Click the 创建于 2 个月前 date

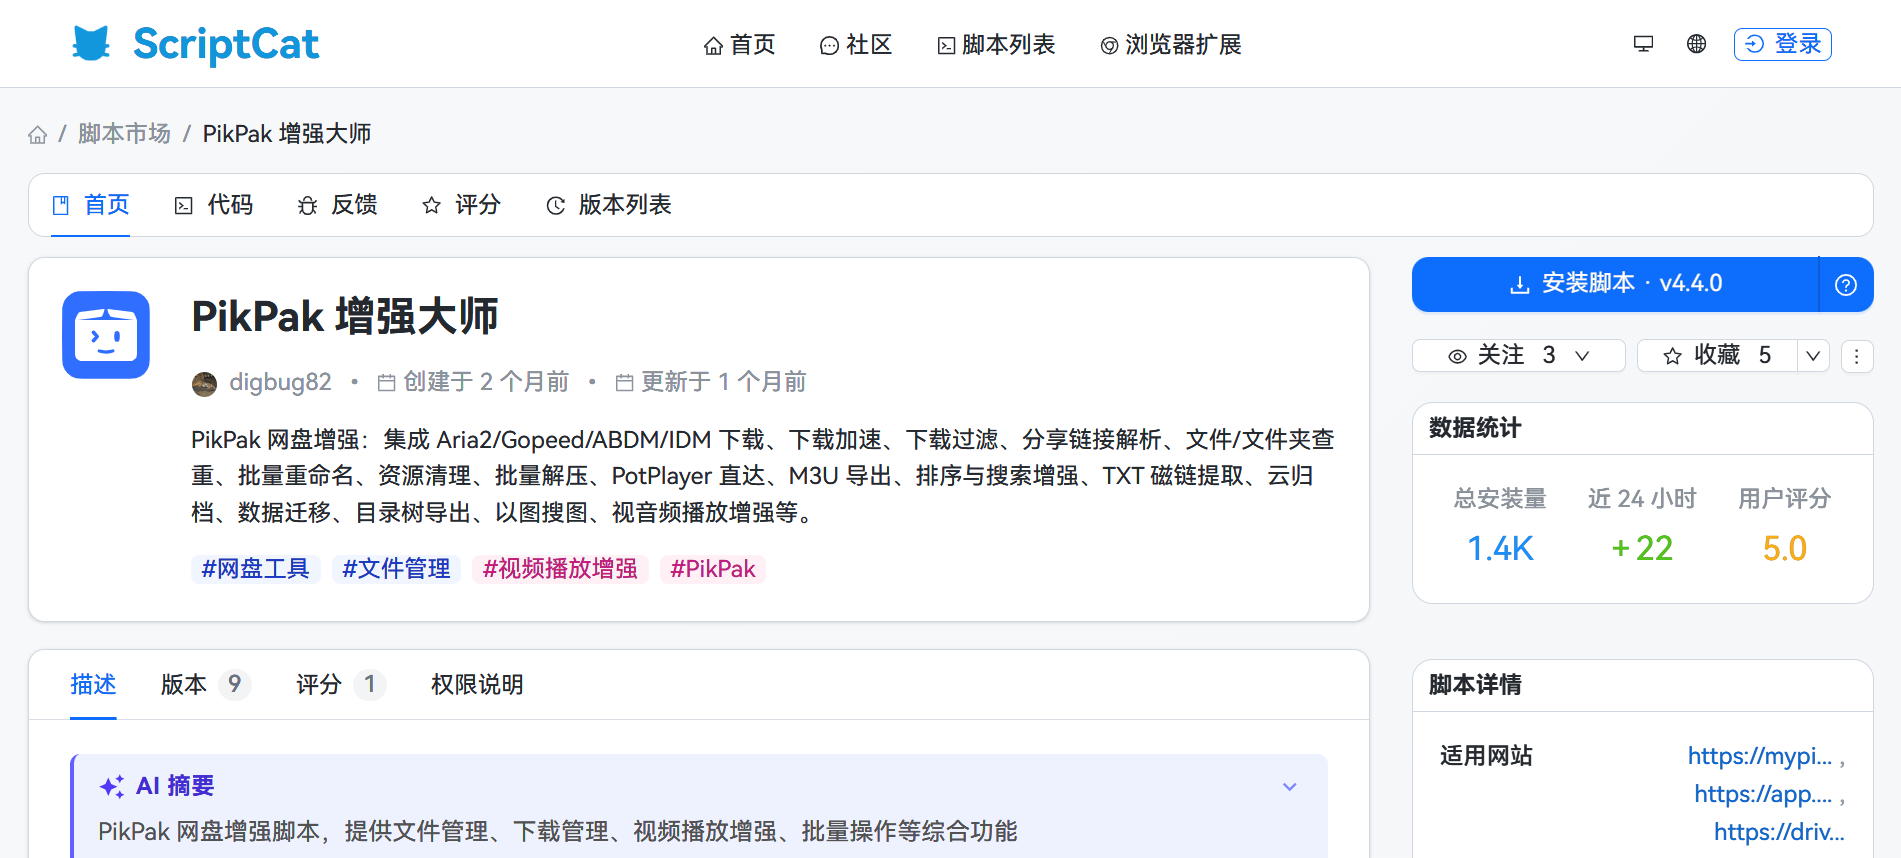point(473,382)
